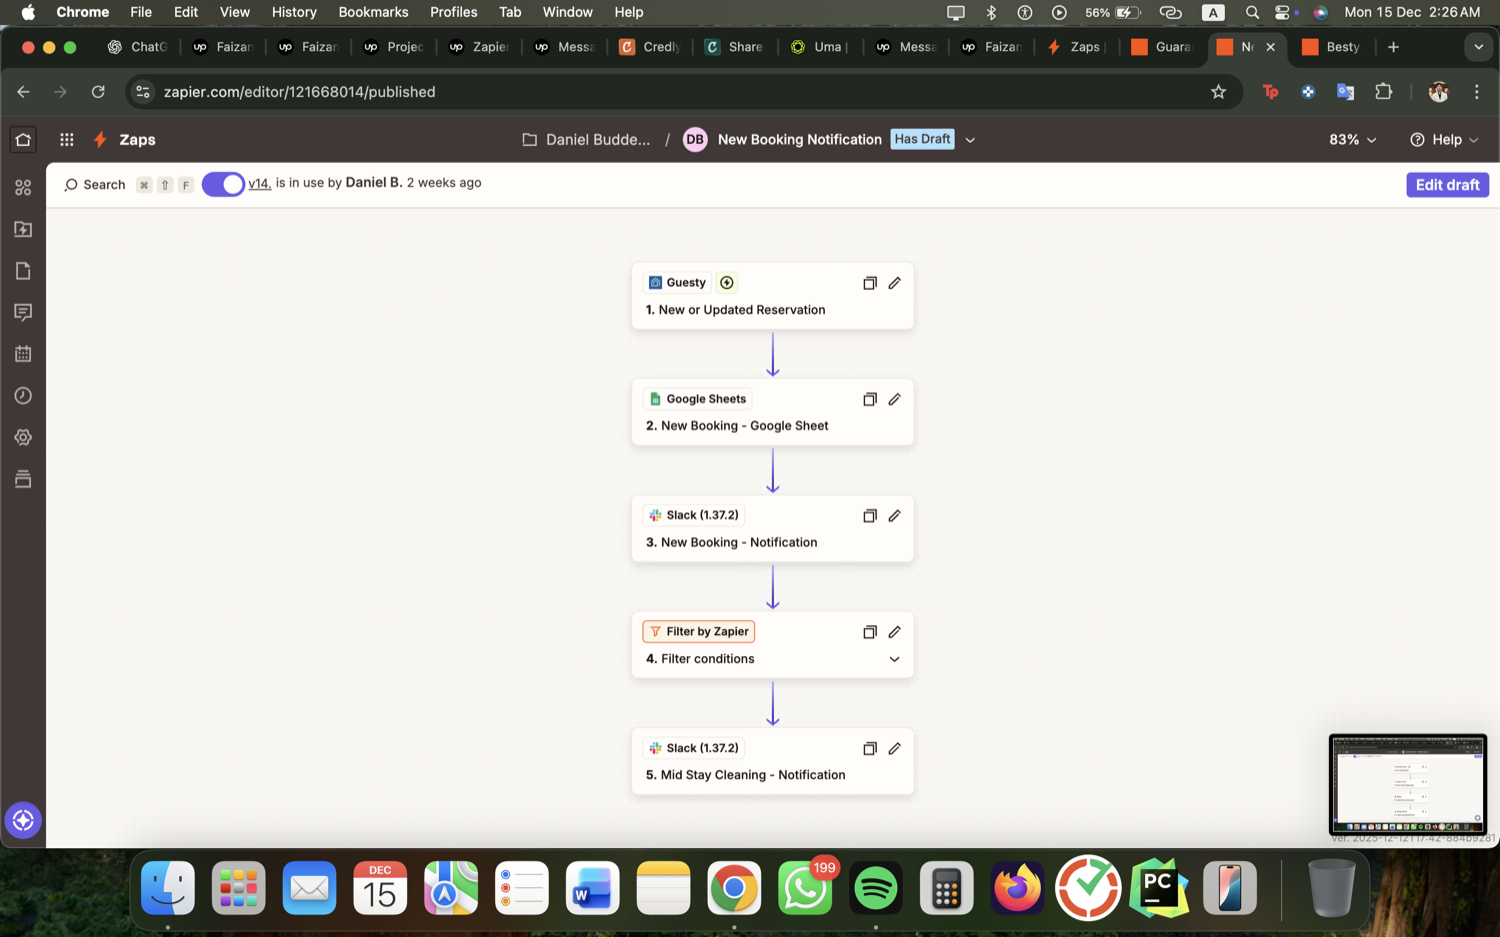The width and height of the screenshot is (1500, 937).
Task: Bookmark this page with the star icon
Action: (x=1218, y=92)
